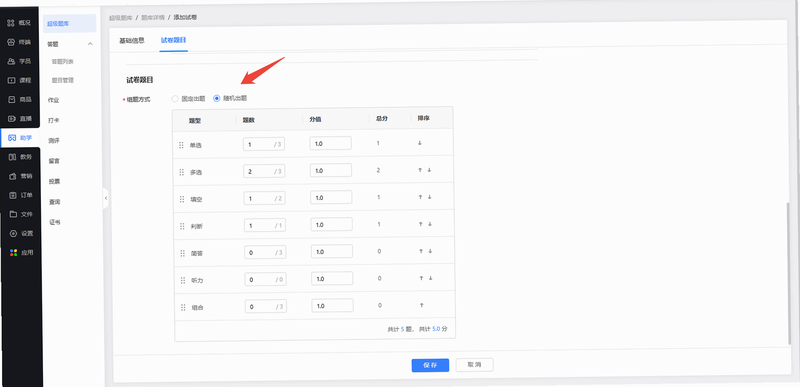Image resolution: width=800 pixels, height=387 pixels.
Task: Open the 概况 overview sidebar icon
Action: tap(10, 22)
